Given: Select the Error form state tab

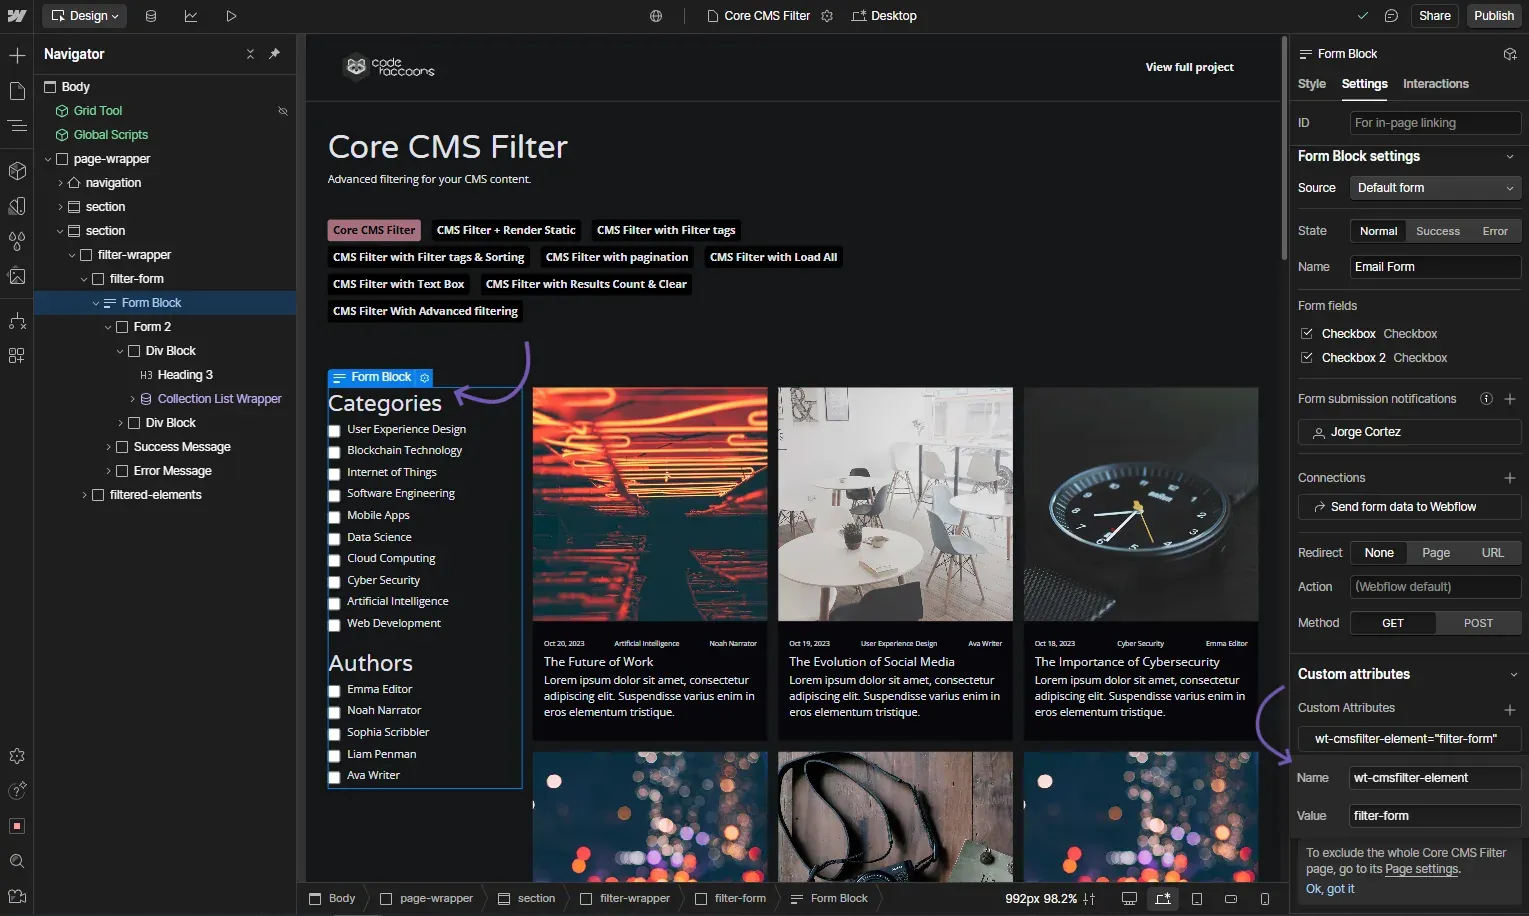Looking at the screenshot, I should coord(1495,231).
